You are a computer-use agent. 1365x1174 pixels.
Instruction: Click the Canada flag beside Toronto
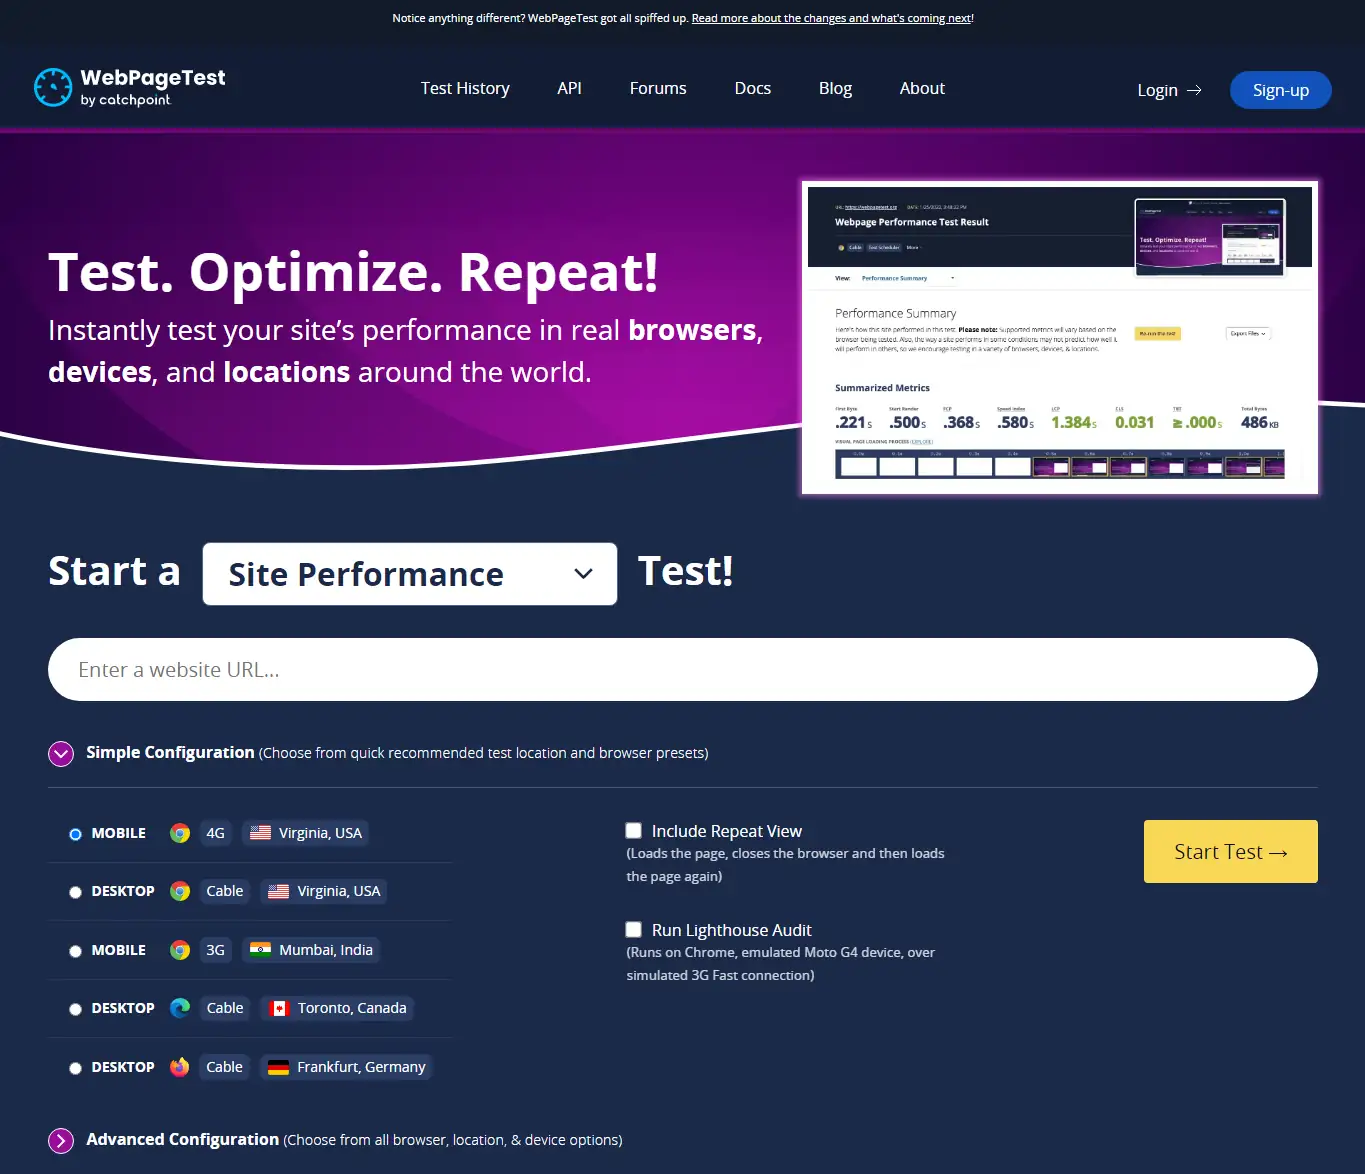coord(279,1008)
